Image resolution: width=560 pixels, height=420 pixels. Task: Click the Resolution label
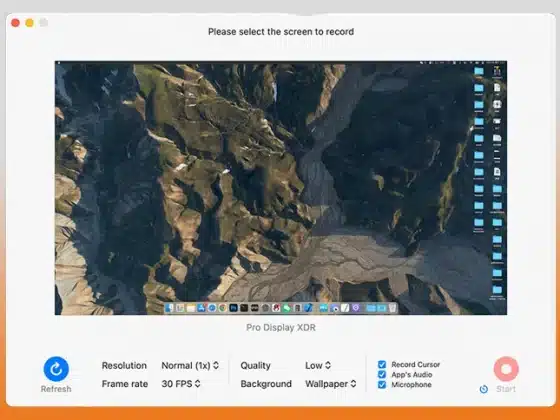124,365
